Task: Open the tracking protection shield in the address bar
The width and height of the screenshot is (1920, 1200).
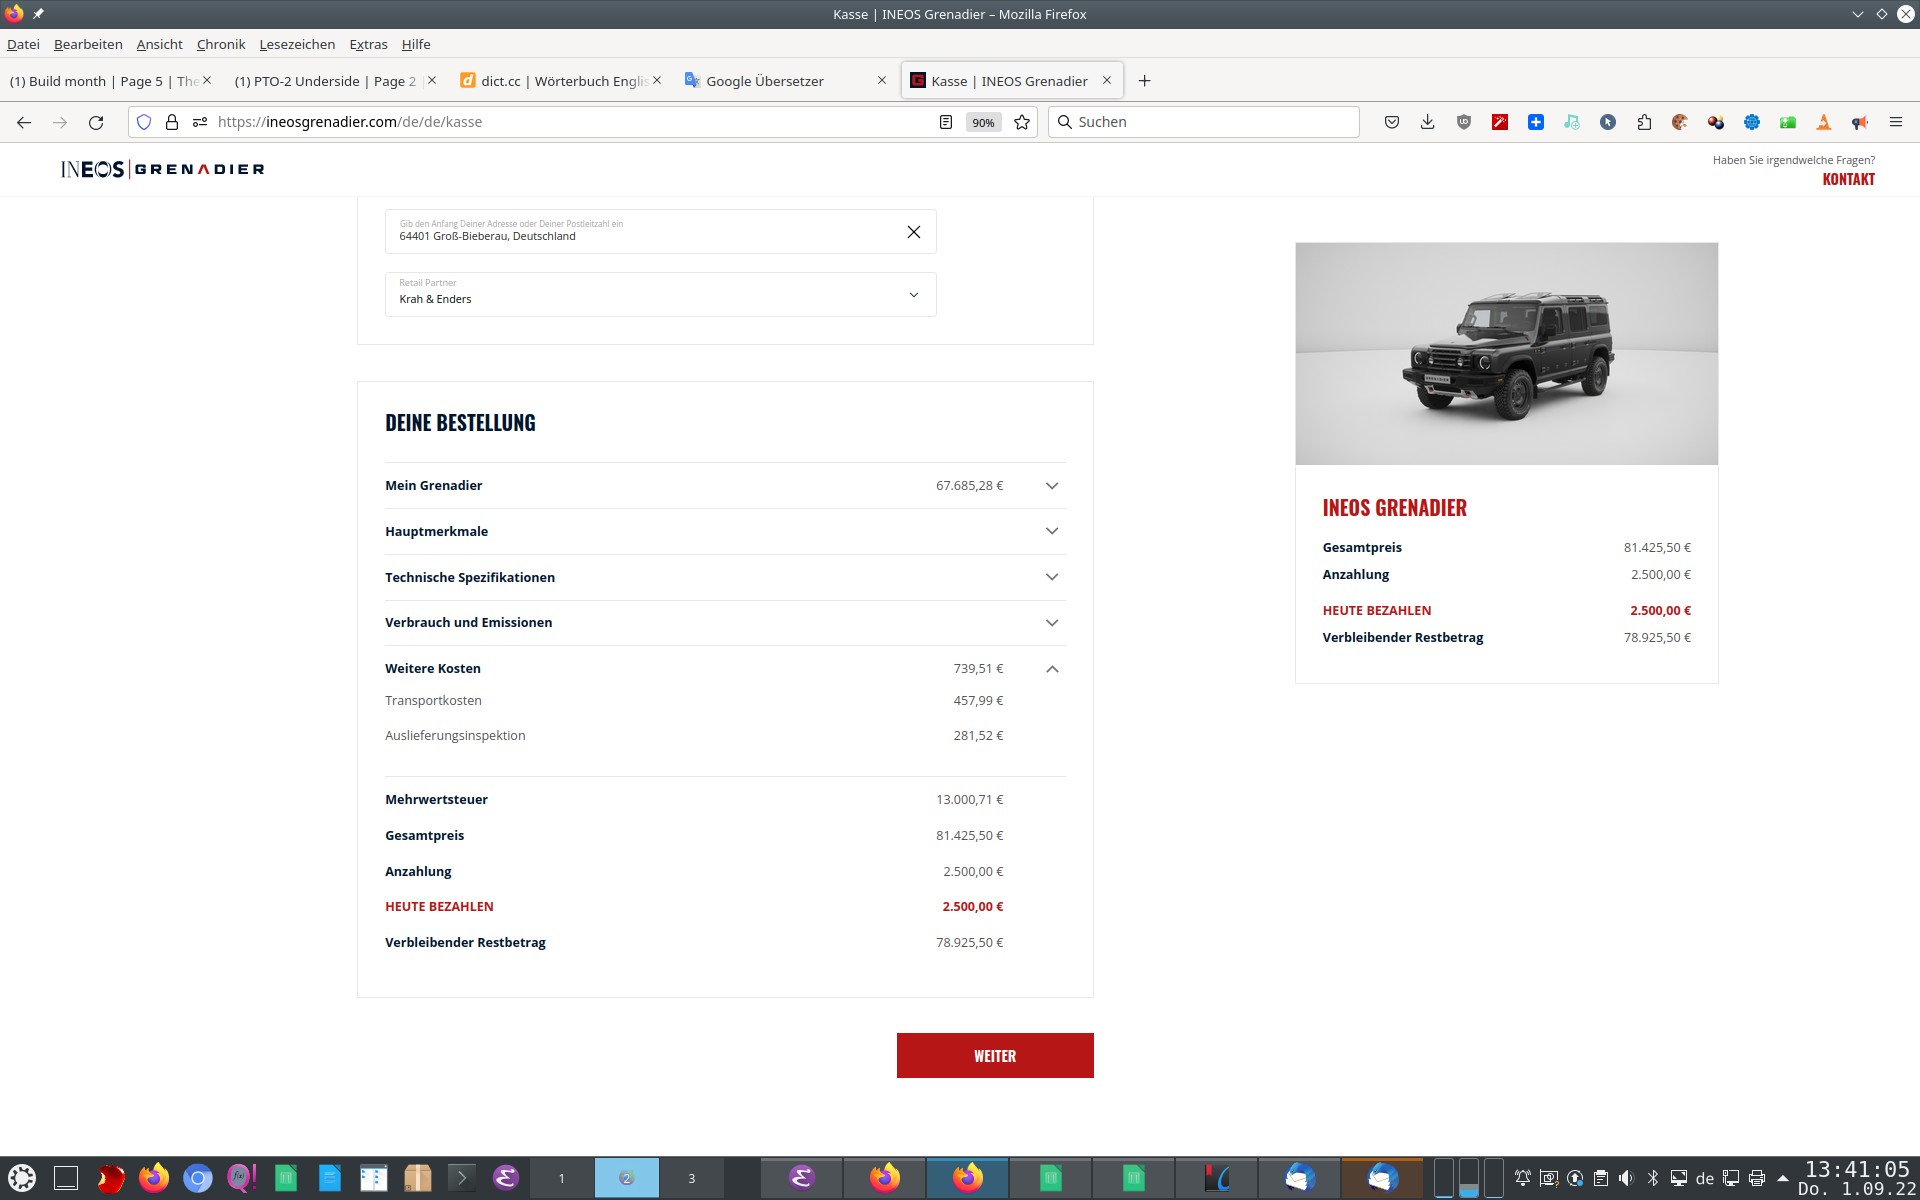Action: [144, 122]
